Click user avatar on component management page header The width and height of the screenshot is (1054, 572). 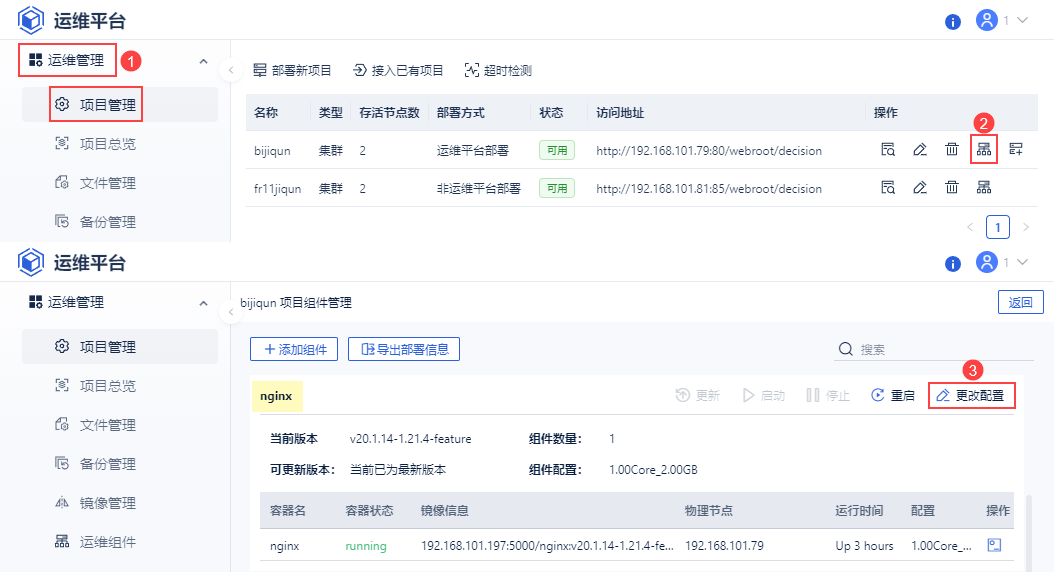(x=987, y=262)
